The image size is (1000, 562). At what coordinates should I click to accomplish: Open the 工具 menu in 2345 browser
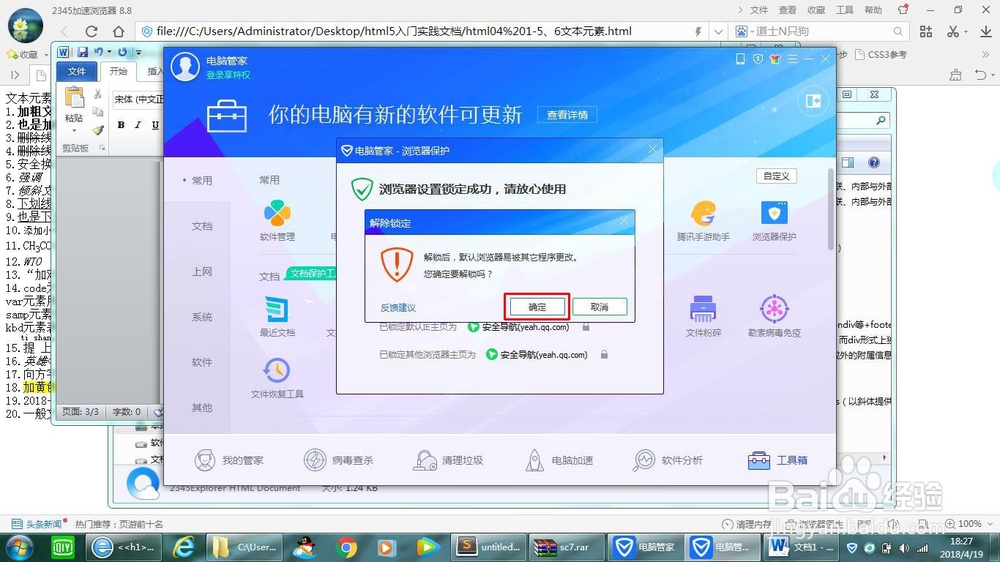pyautogui.click(x=844, y=10)
